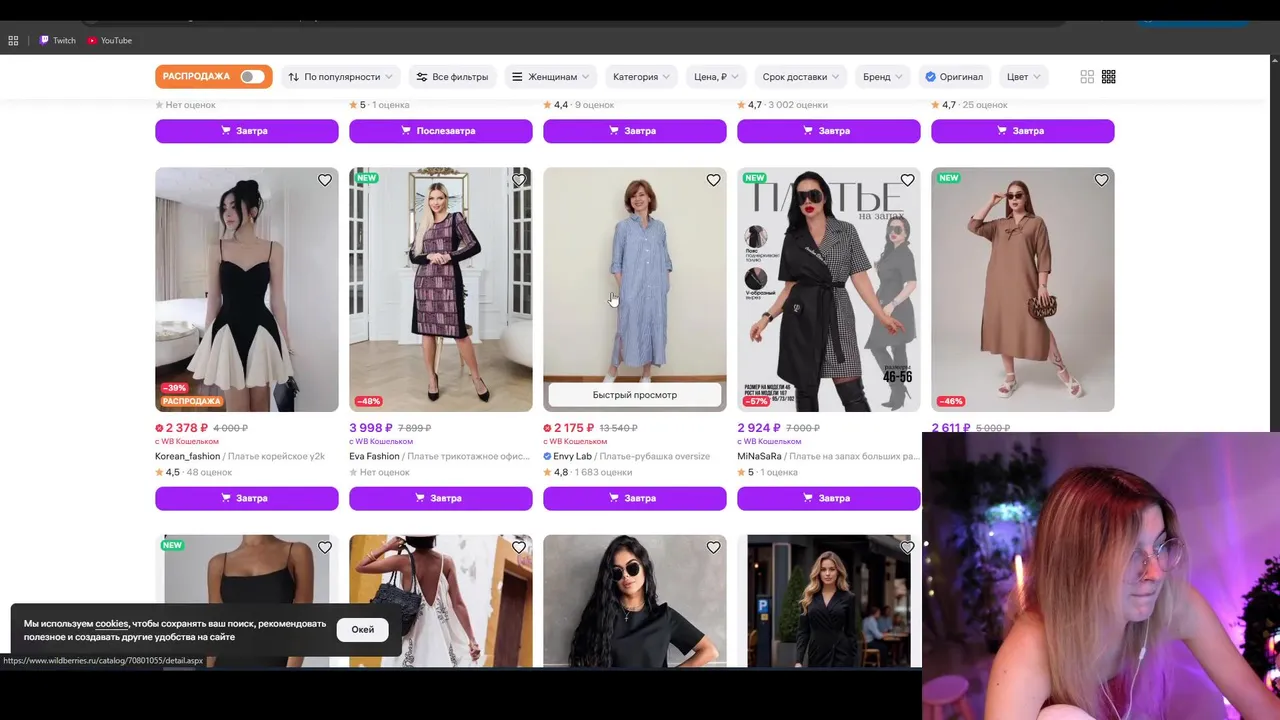This screenshot has height=720, width=1280.
Task: Favorite the white backless dress, bottom row
Action: (x=519, y=548)
